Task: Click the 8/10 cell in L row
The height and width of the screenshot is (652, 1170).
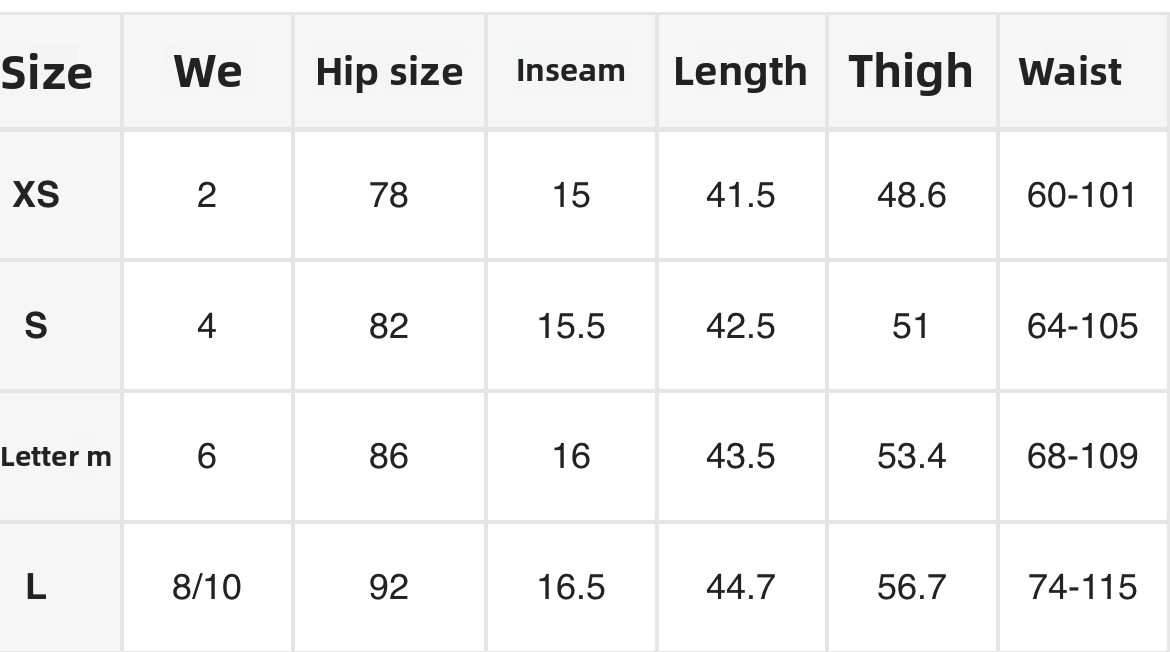Action: tap(207, 587)
